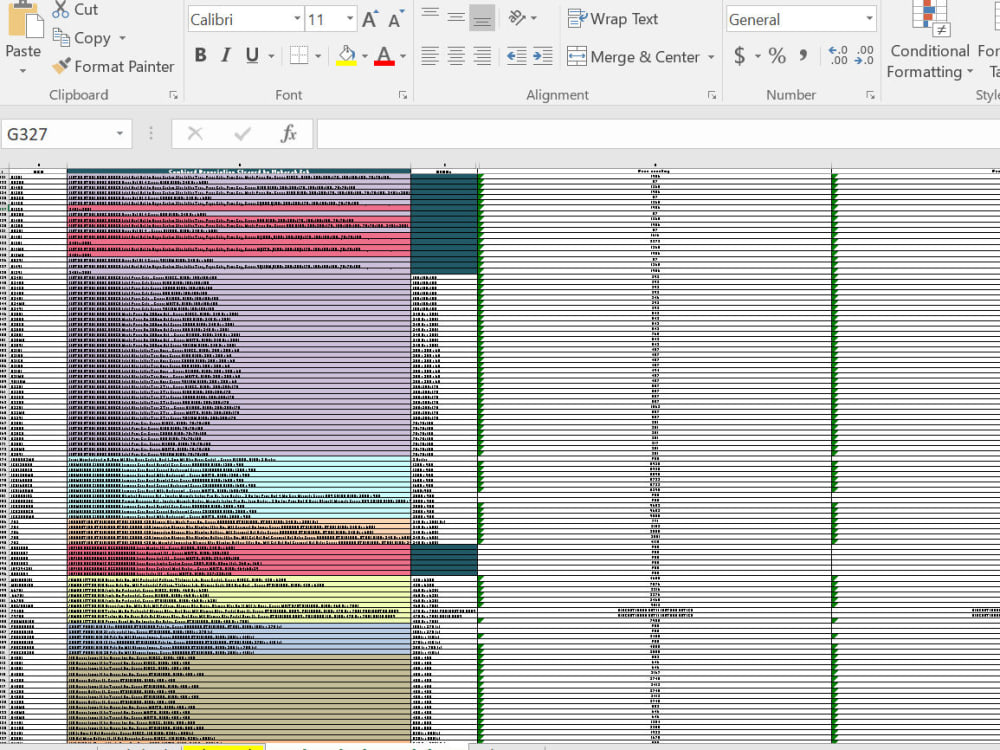The image size is (1000, 750).
Task: Click Increase Decimal icon
Action: click(838, 55)
